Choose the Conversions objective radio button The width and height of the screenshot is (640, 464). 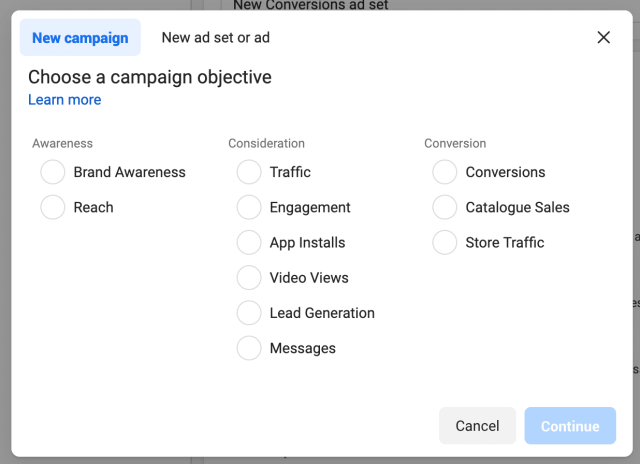445,172
